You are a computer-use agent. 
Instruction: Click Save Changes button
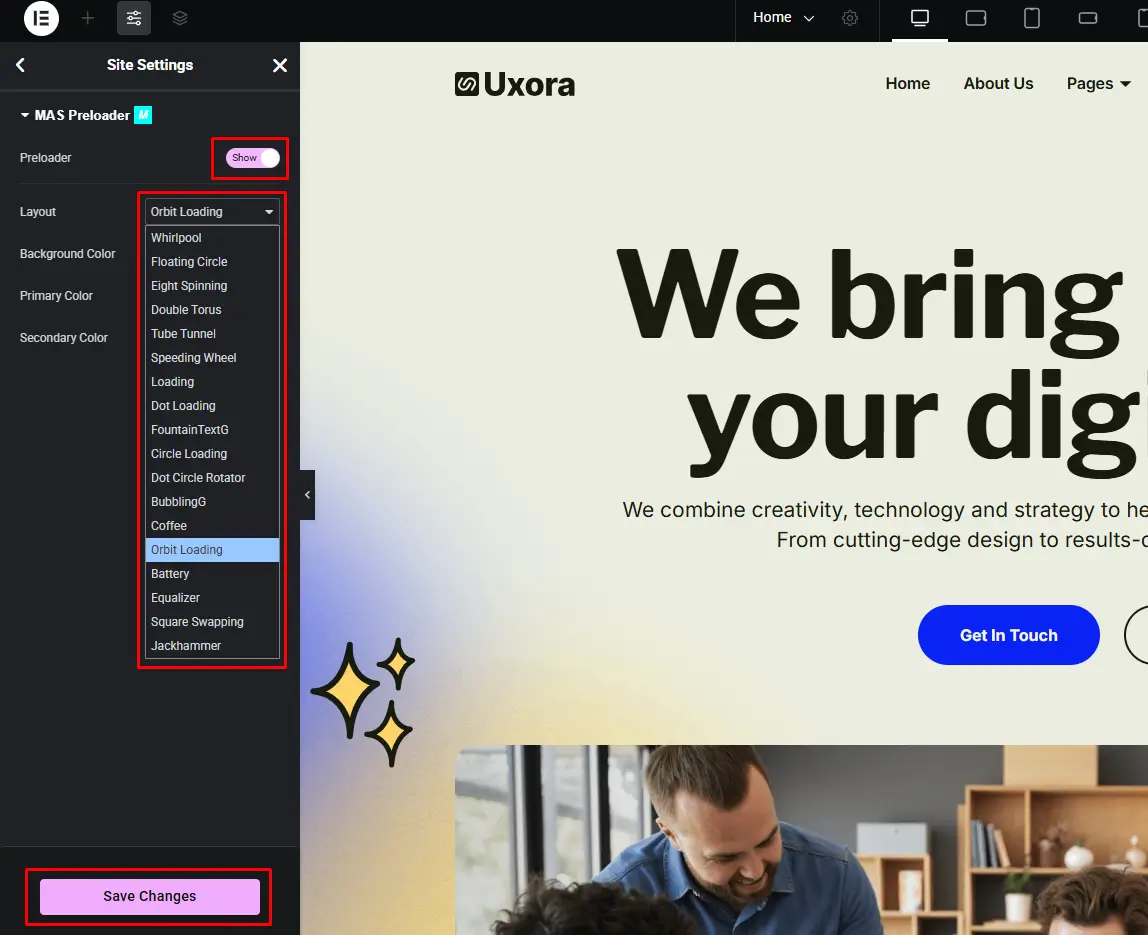[x=149, y=896]
